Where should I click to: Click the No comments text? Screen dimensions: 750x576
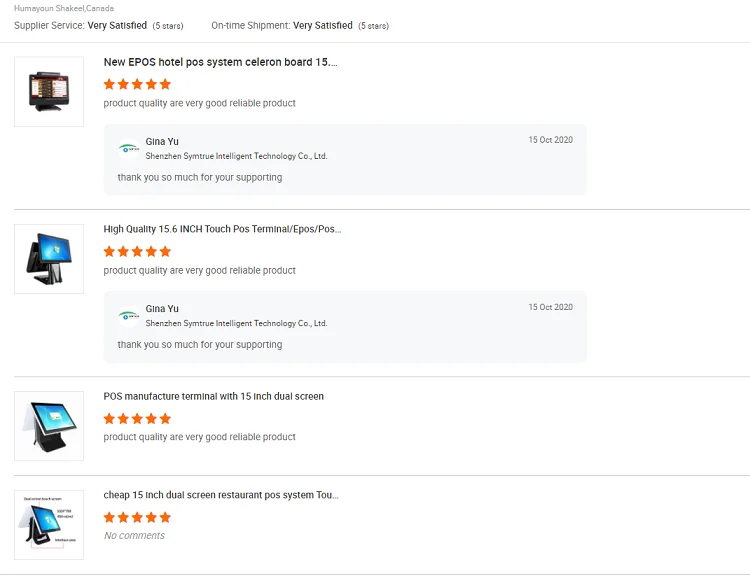[x=134, y=536]
